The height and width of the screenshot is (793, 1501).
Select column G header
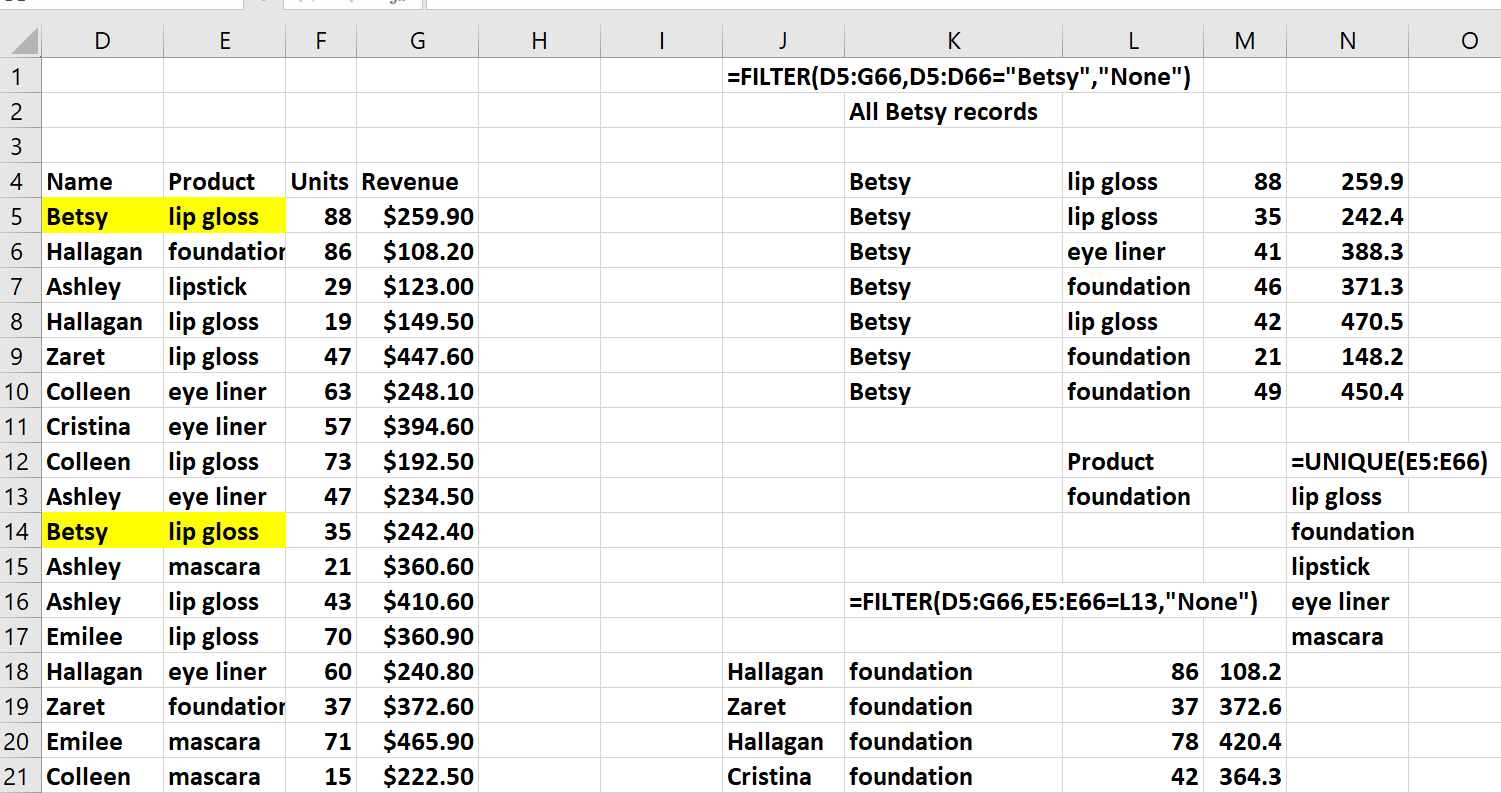[x=417, y=41]
